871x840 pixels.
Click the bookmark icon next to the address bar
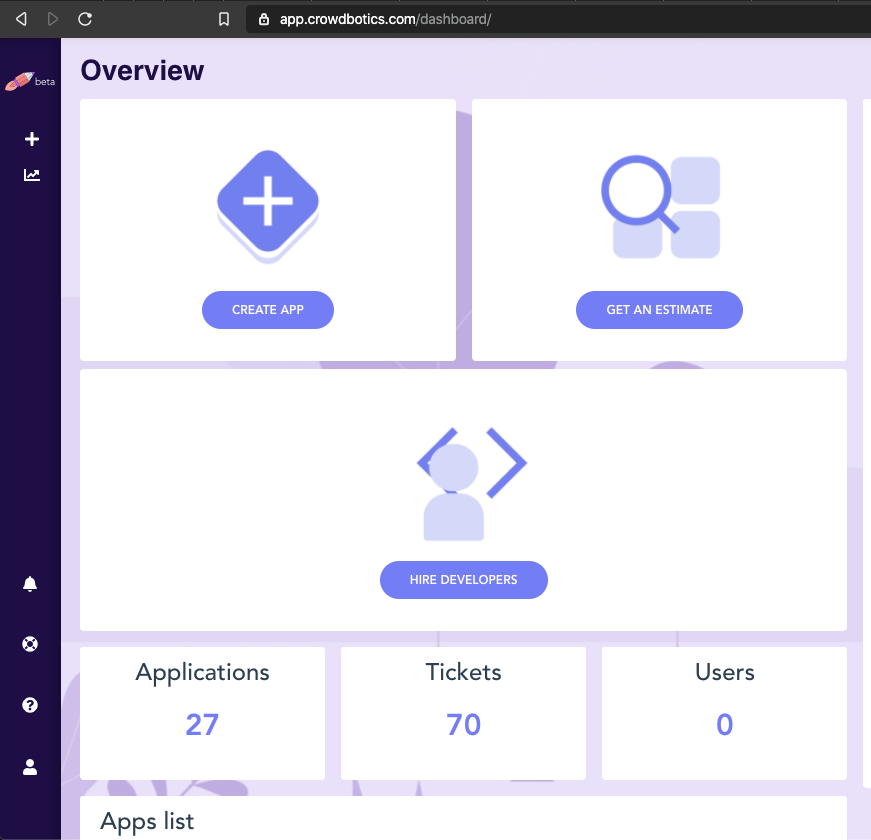pos(223,18)
